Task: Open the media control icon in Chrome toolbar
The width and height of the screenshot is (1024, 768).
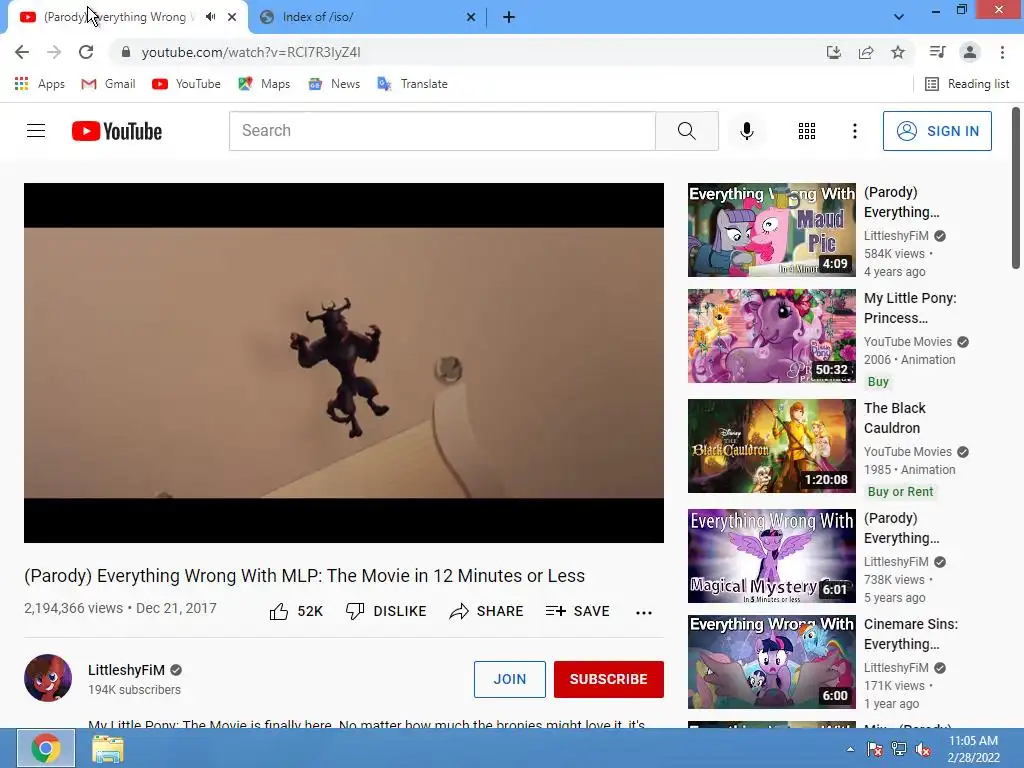Action: click(938, 52)
